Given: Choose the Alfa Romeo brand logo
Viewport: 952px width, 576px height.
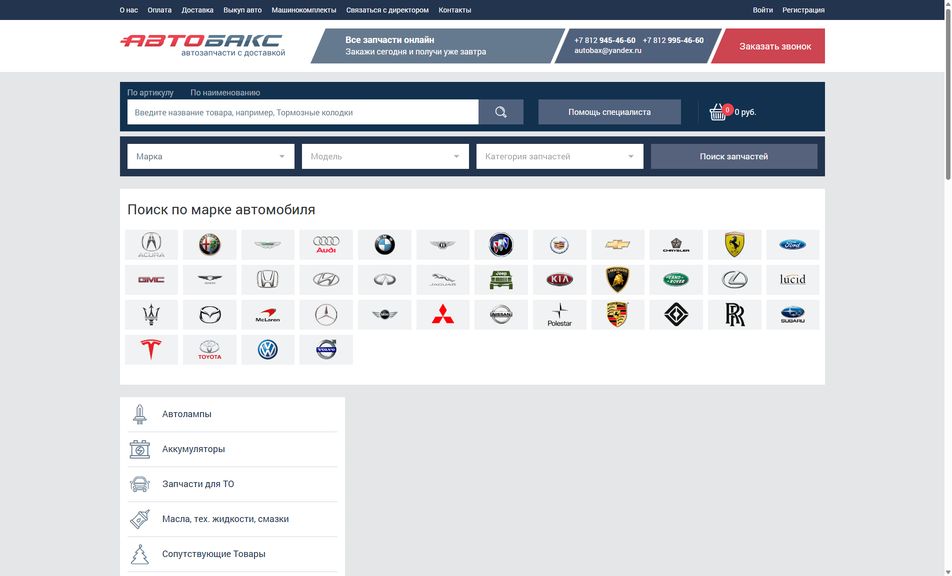Looking at the screenshot, I should click(209, 245).
